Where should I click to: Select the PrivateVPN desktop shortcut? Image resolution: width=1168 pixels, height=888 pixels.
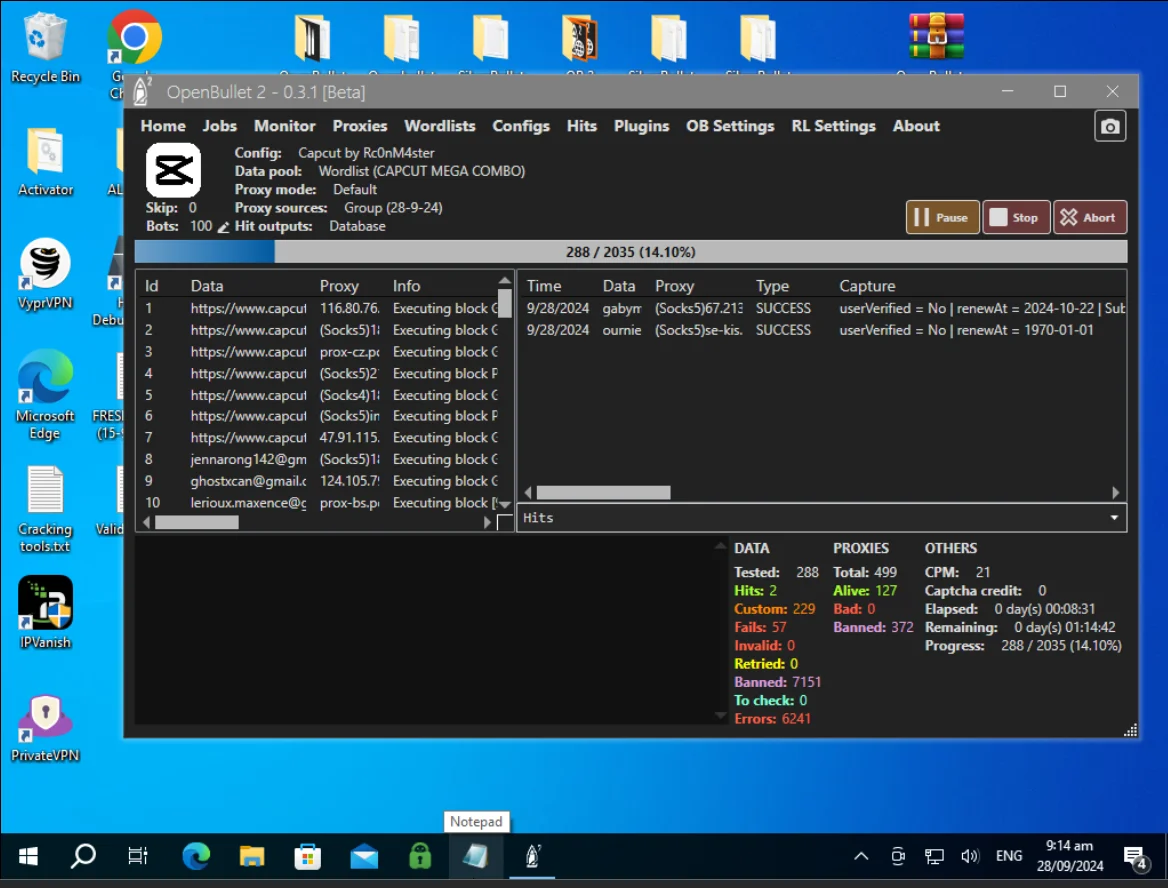[x=45, y=729]
